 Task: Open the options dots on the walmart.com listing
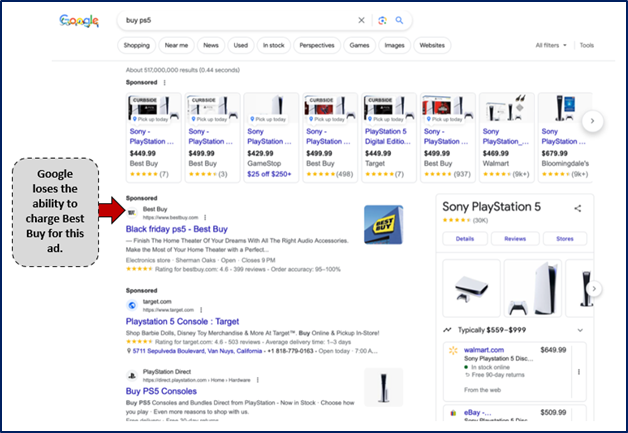[579, 372]
